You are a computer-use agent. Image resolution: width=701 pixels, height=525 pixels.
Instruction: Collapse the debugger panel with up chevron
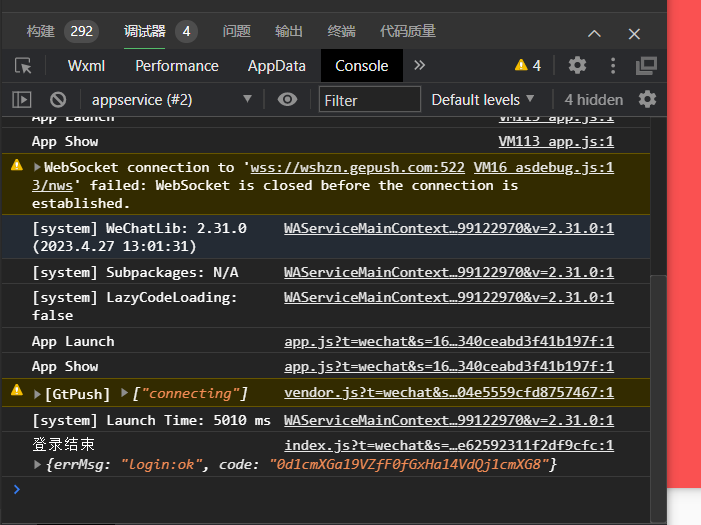pos(594,33)
